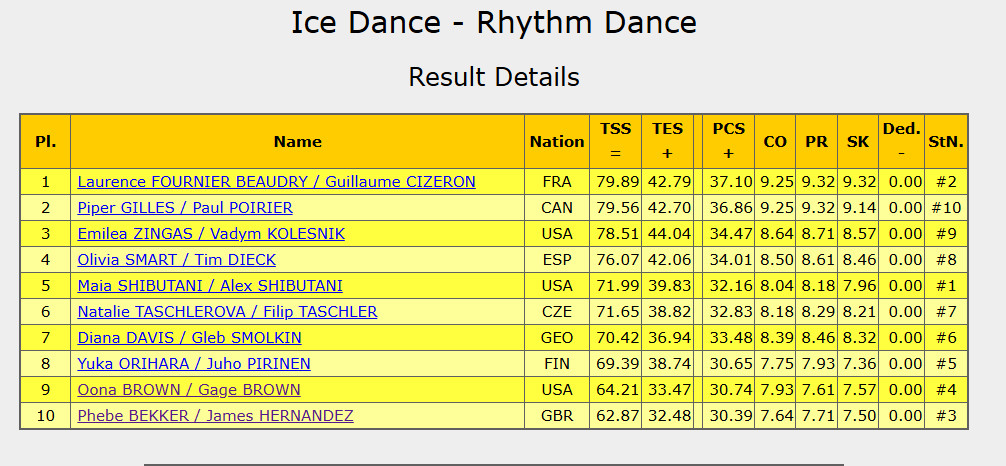
Task: Open Olivia Smart / Tim Dieck link
Action: (177, 260)
